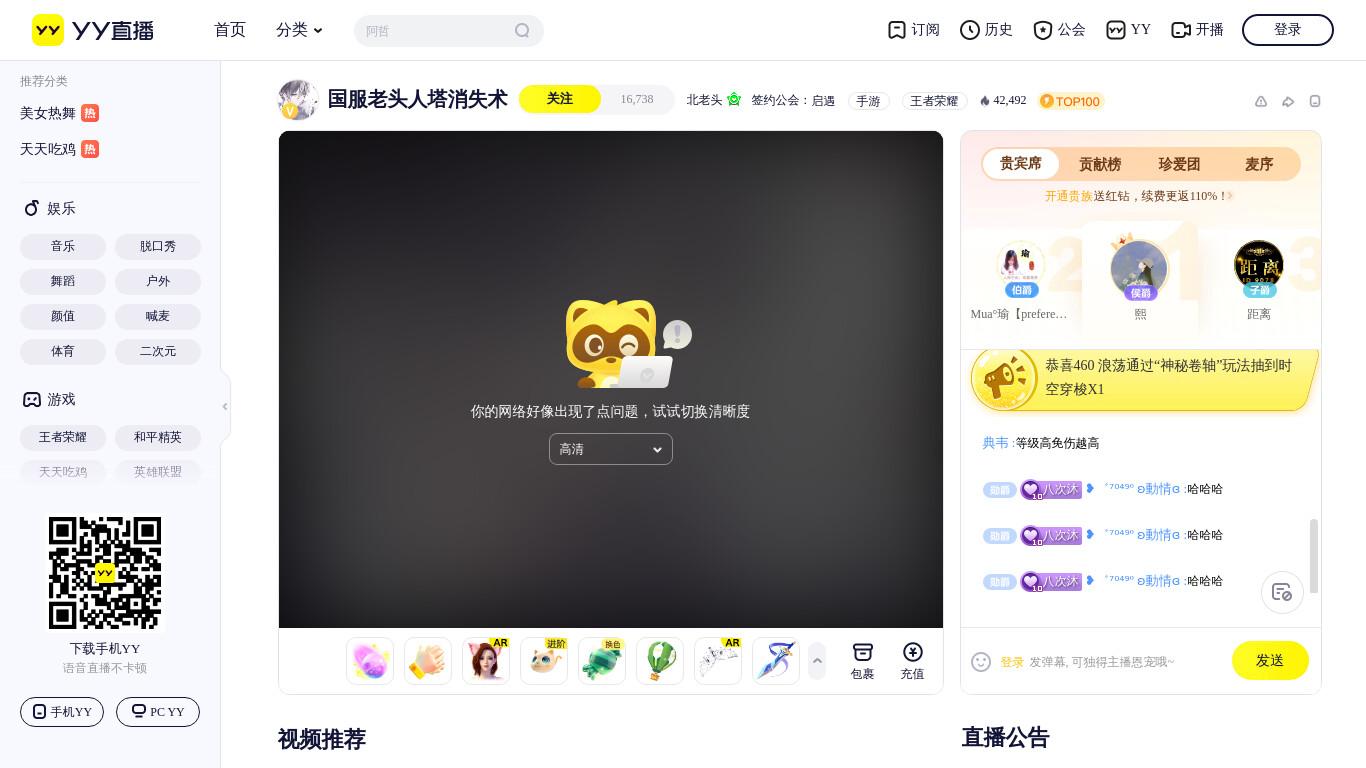Send the 进阶 cat gift
Image resolution: width=1366 pixels, height=768 pixels.
[x=544, y=661]
